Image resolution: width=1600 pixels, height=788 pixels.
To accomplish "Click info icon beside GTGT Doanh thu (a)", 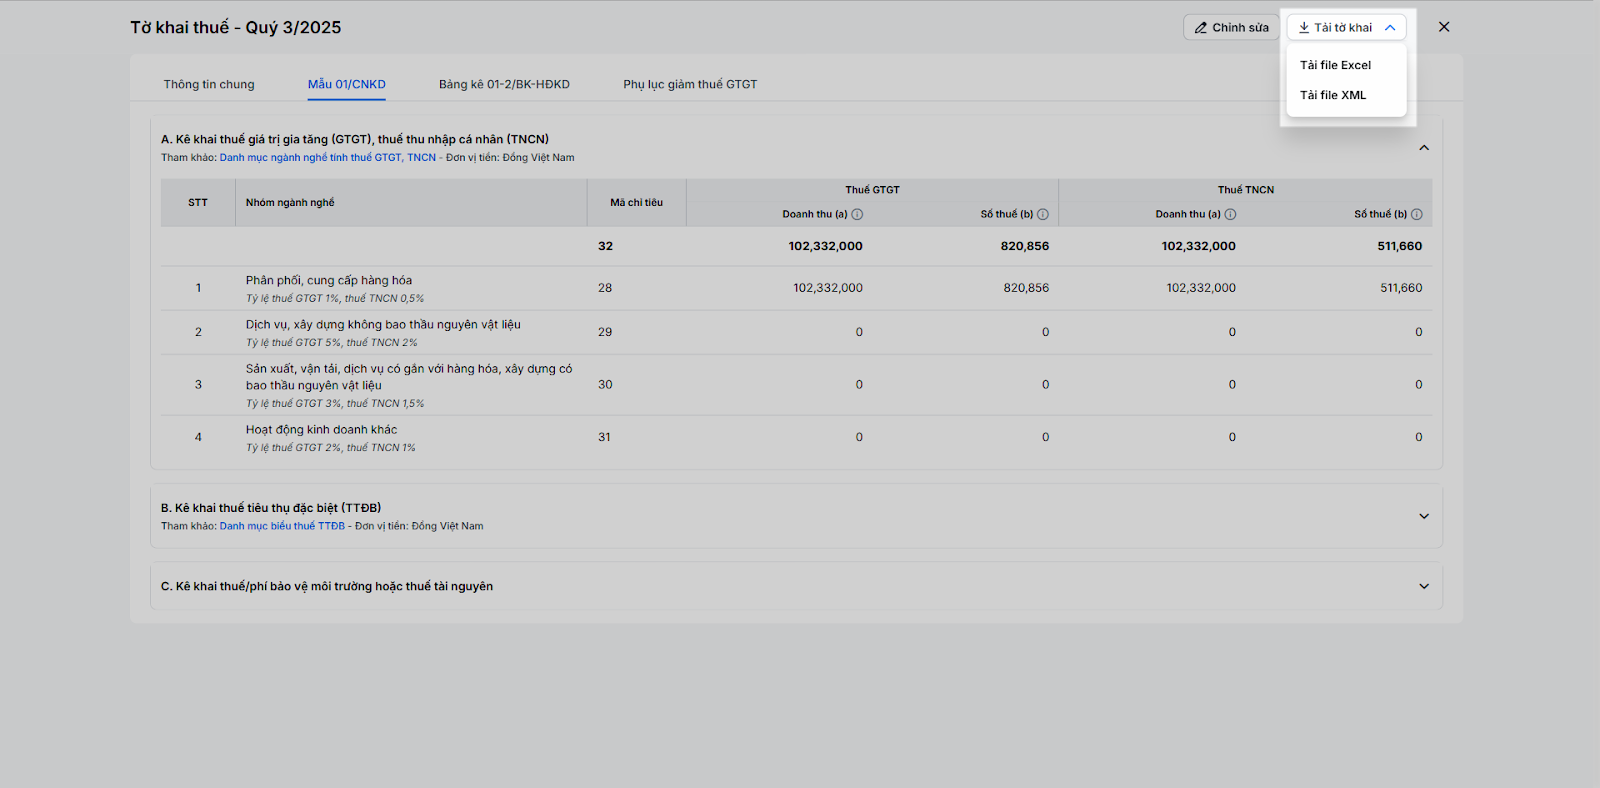I will click(x=857, y=214).
